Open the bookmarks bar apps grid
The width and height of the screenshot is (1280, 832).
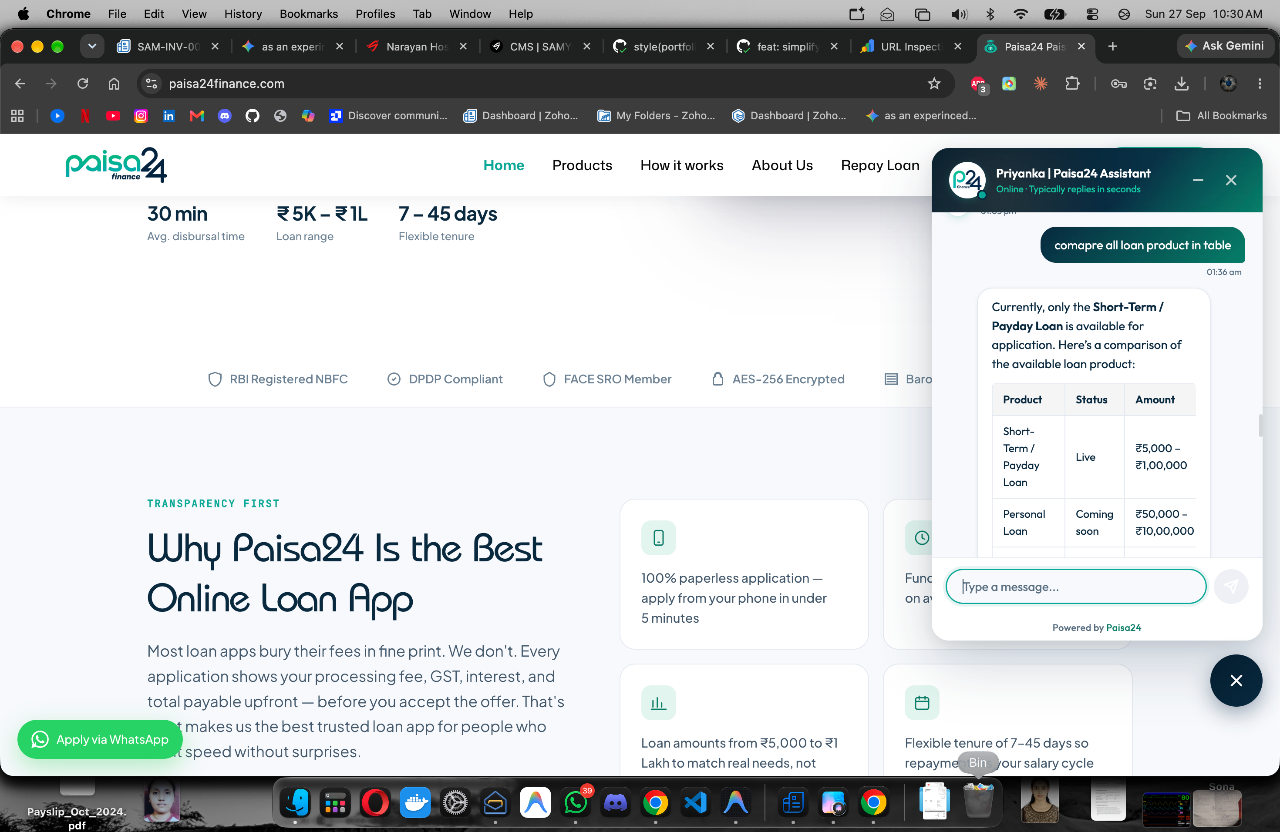(x=17, y=116)
